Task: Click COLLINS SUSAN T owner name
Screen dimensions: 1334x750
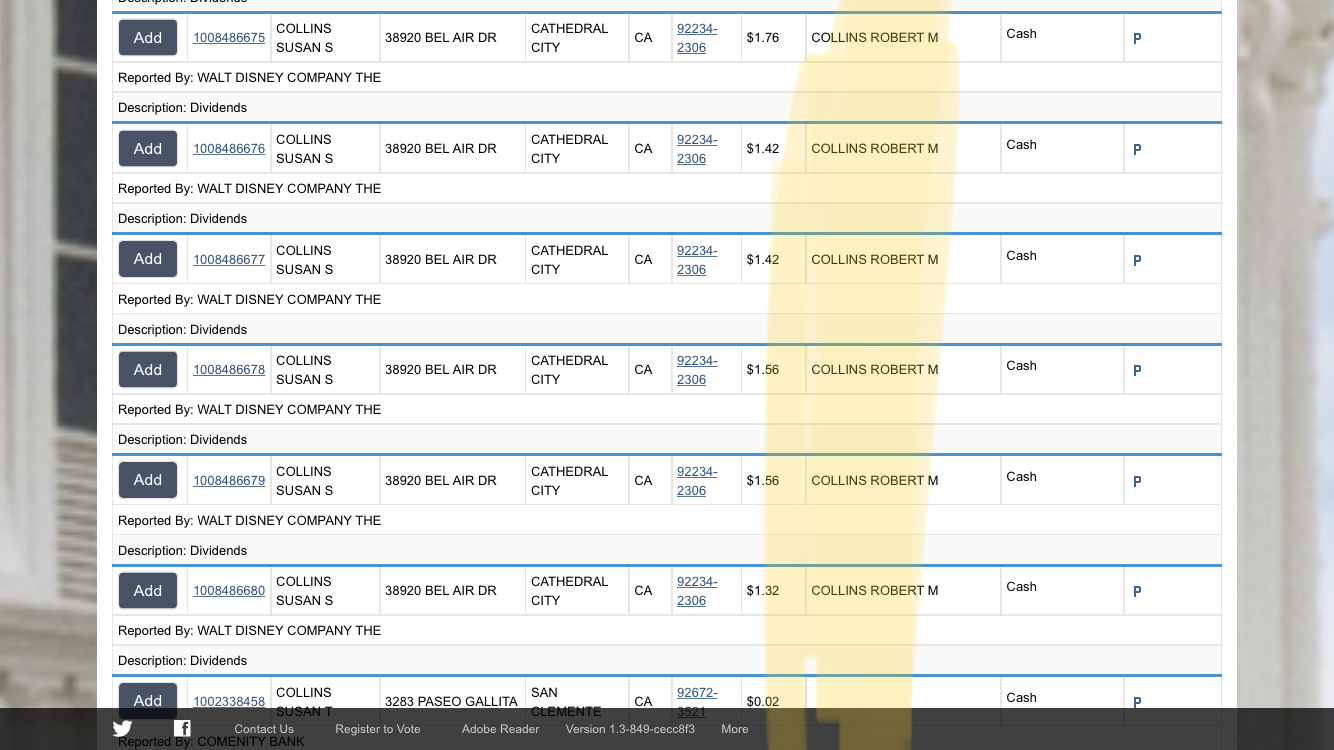Action: [x=304, y=702]
